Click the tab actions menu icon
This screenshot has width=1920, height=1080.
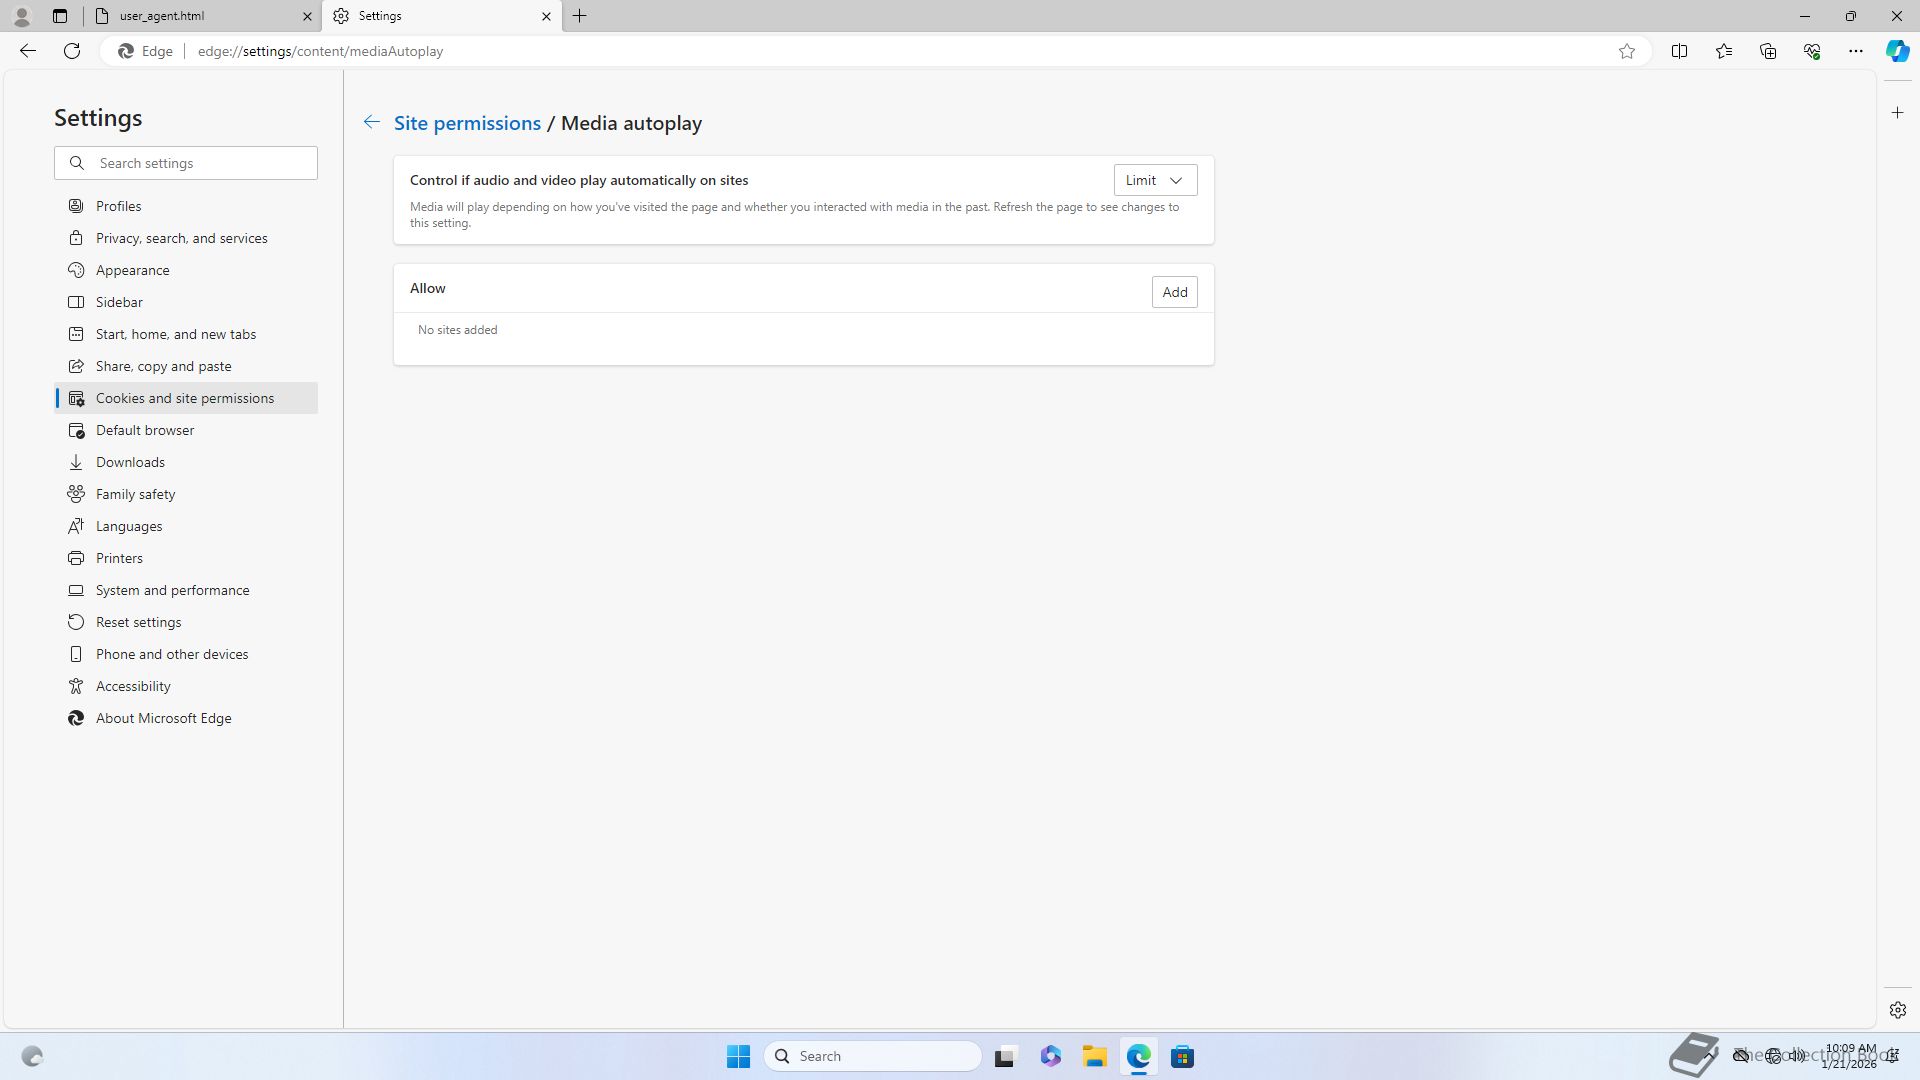pos(60,16)
